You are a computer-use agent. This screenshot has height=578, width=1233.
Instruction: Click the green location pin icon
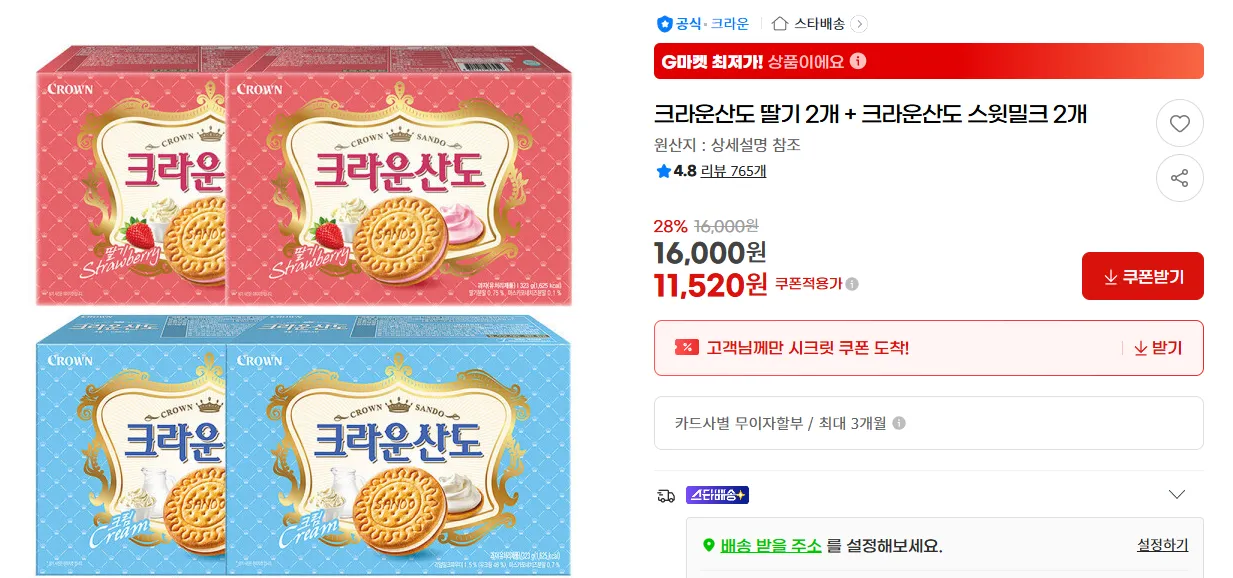[x=709, y=546]
